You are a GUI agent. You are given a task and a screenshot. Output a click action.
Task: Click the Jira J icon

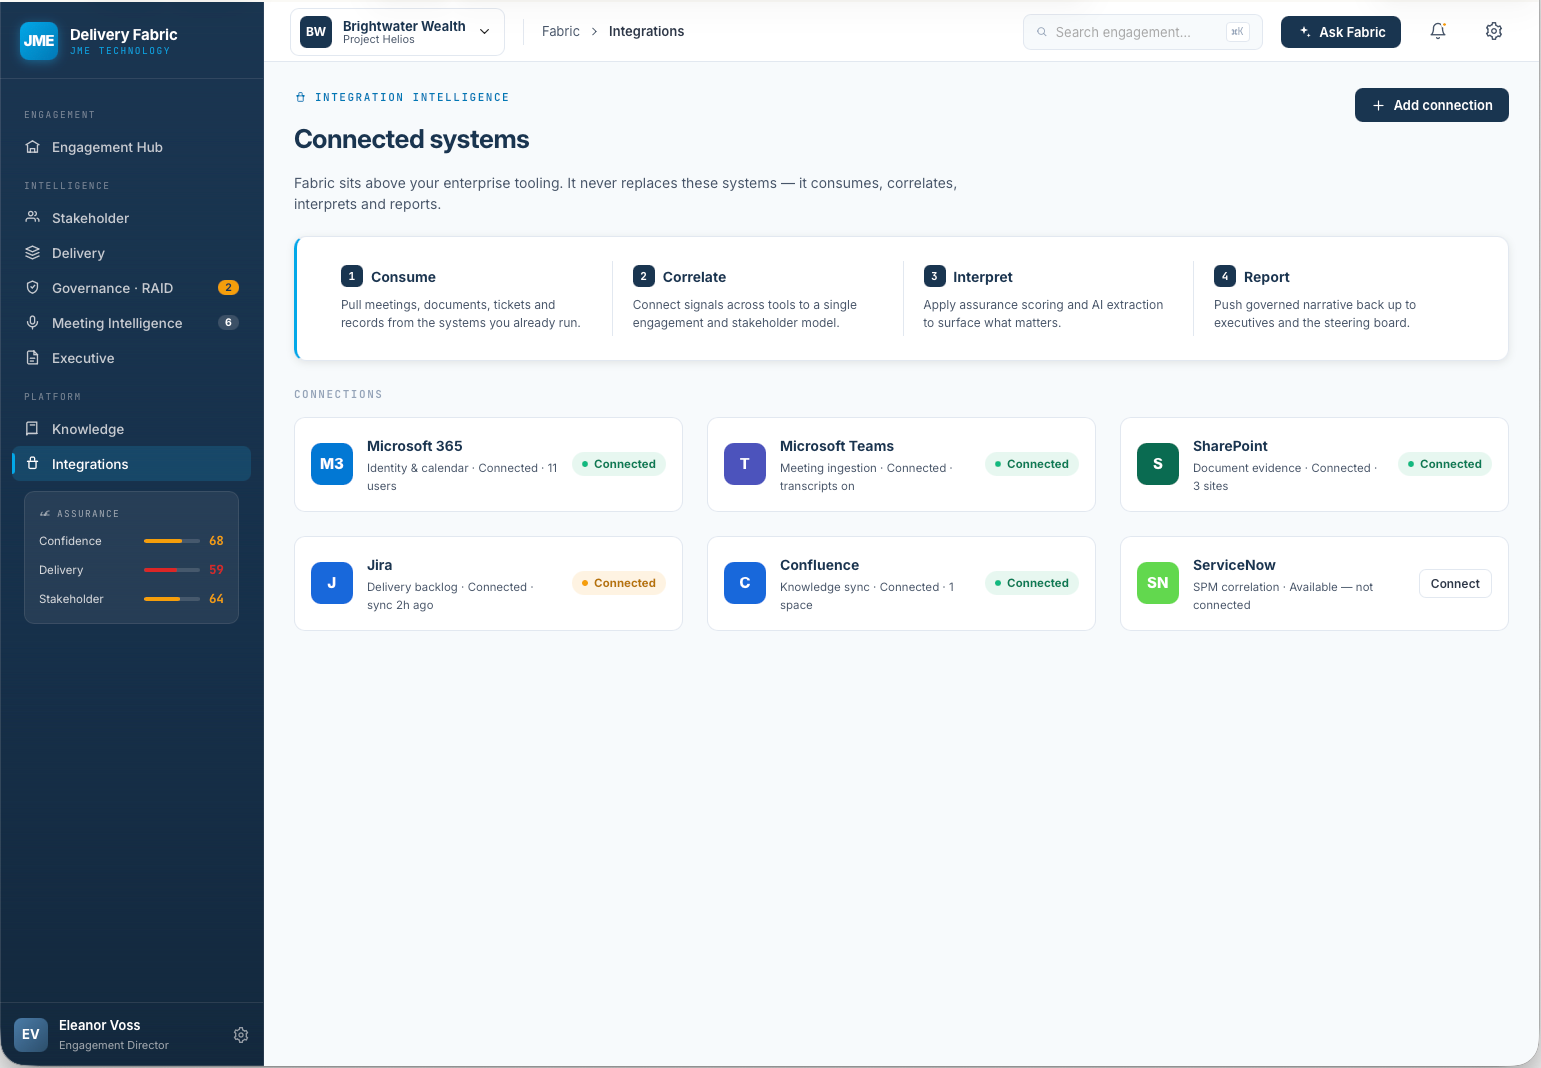[x=332, y=583]
